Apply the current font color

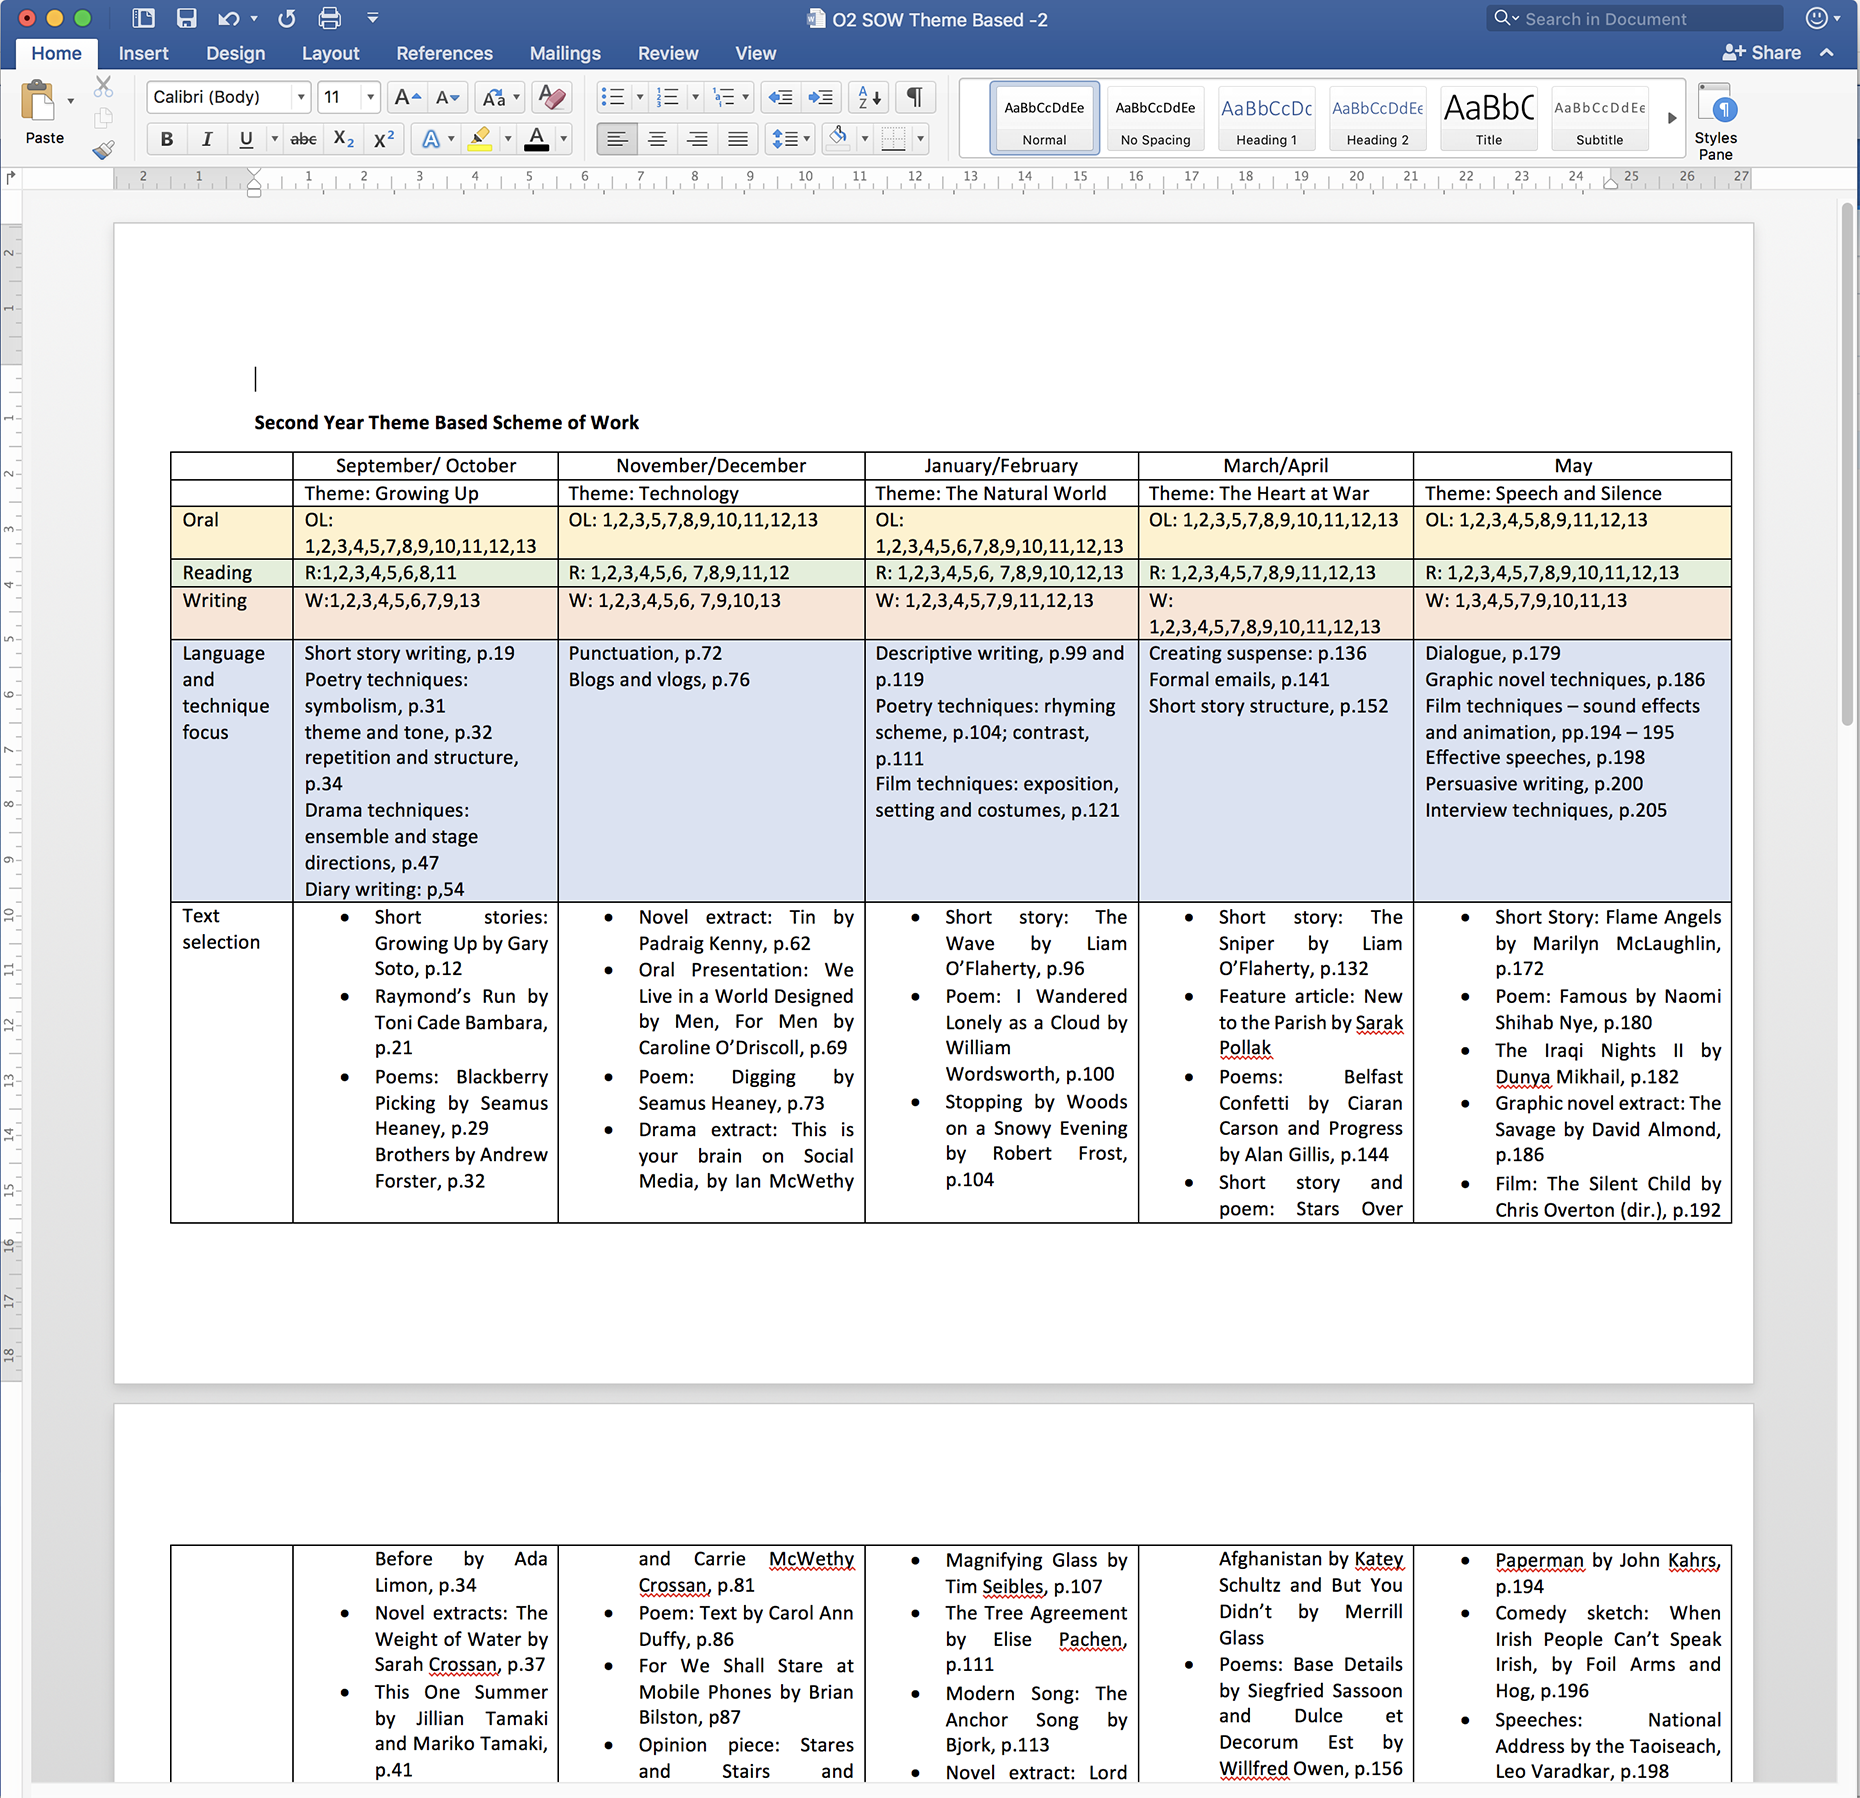[x=537, y=139]
